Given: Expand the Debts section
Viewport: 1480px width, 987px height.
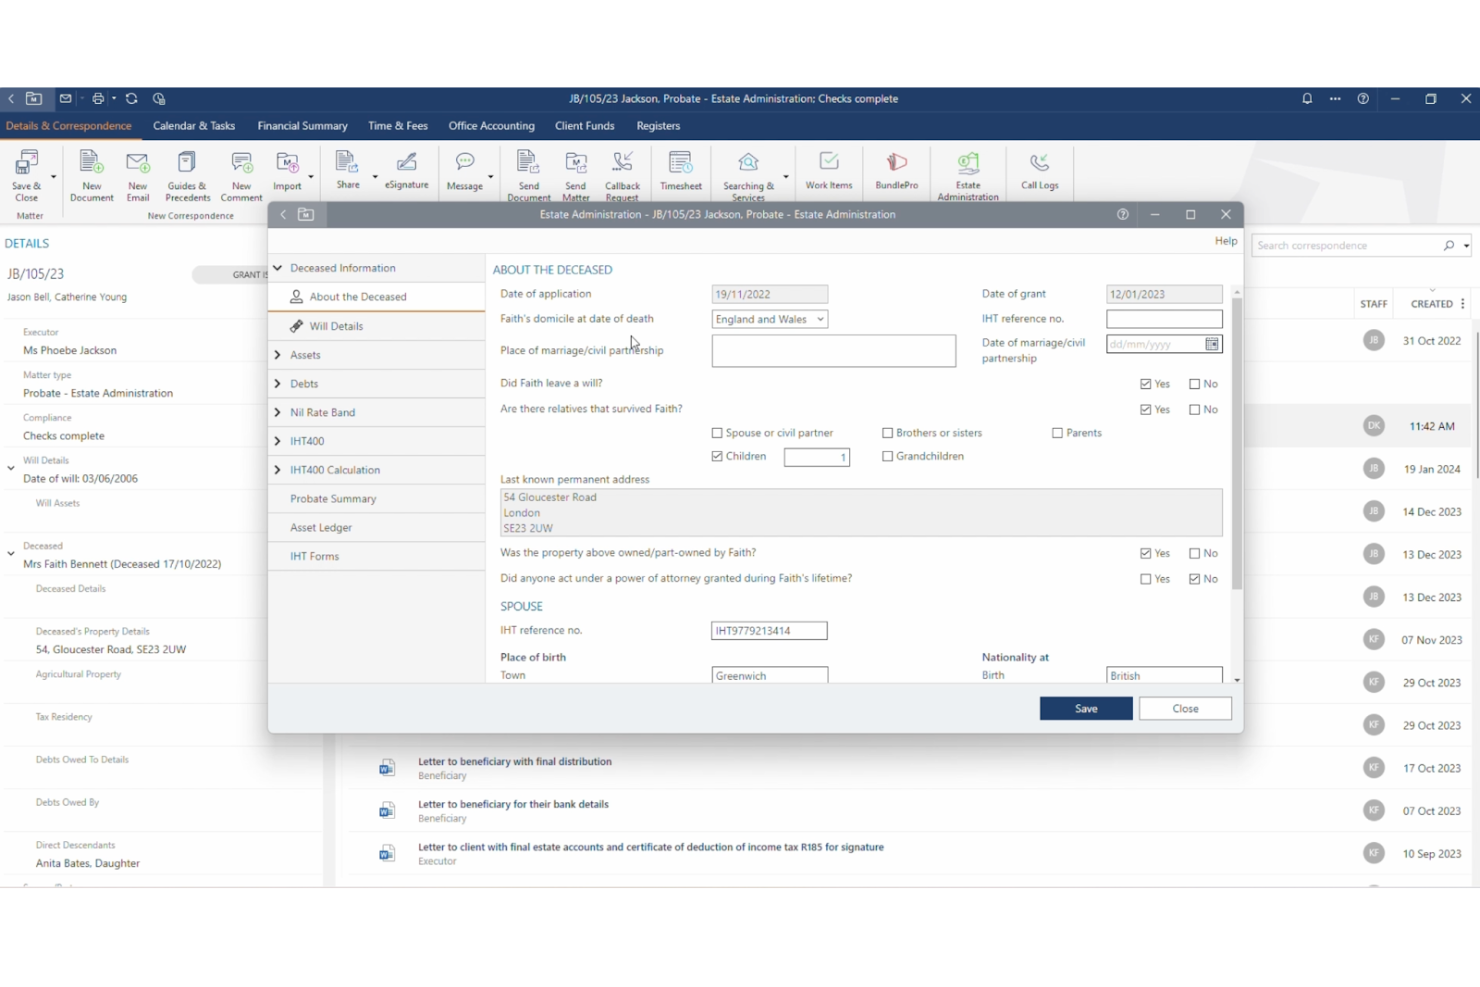Looking at the screenshot, I should click(x=278, y=384).
